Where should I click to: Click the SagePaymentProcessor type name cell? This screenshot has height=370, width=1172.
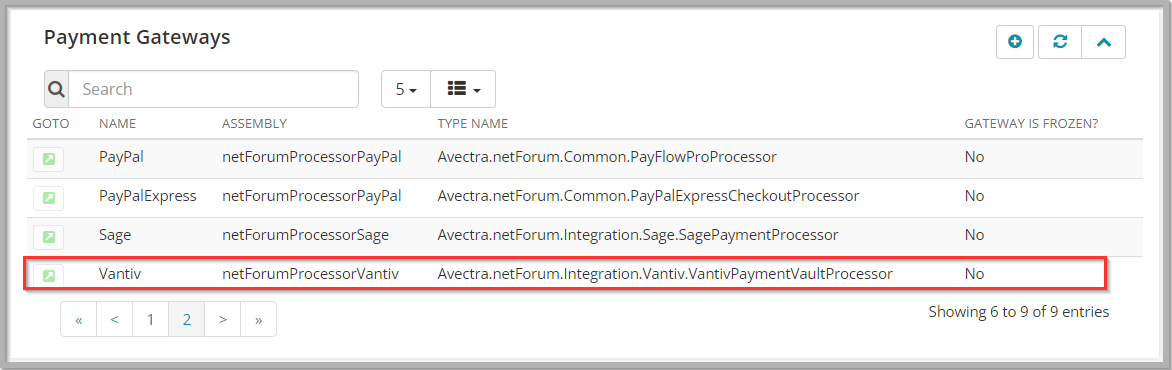638,235
